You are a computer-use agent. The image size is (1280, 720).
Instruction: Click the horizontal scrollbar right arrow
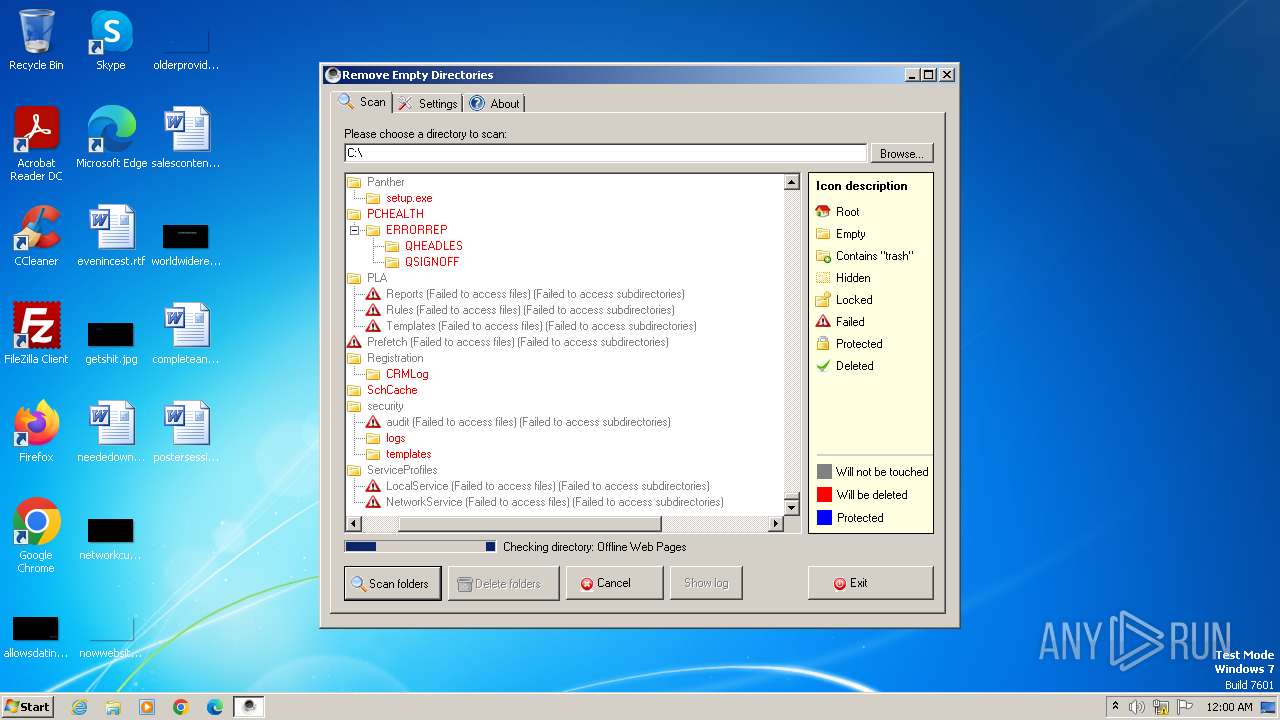[775, 524]
